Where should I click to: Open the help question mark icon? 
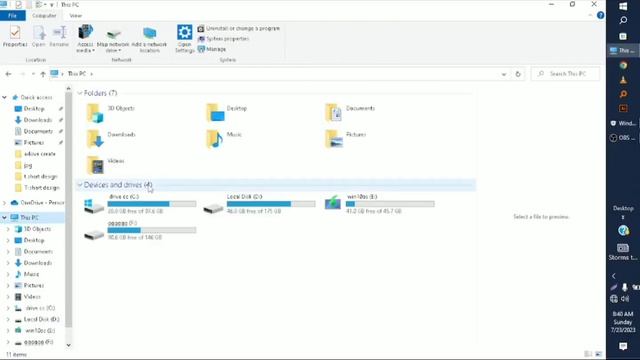pos(600,16)
